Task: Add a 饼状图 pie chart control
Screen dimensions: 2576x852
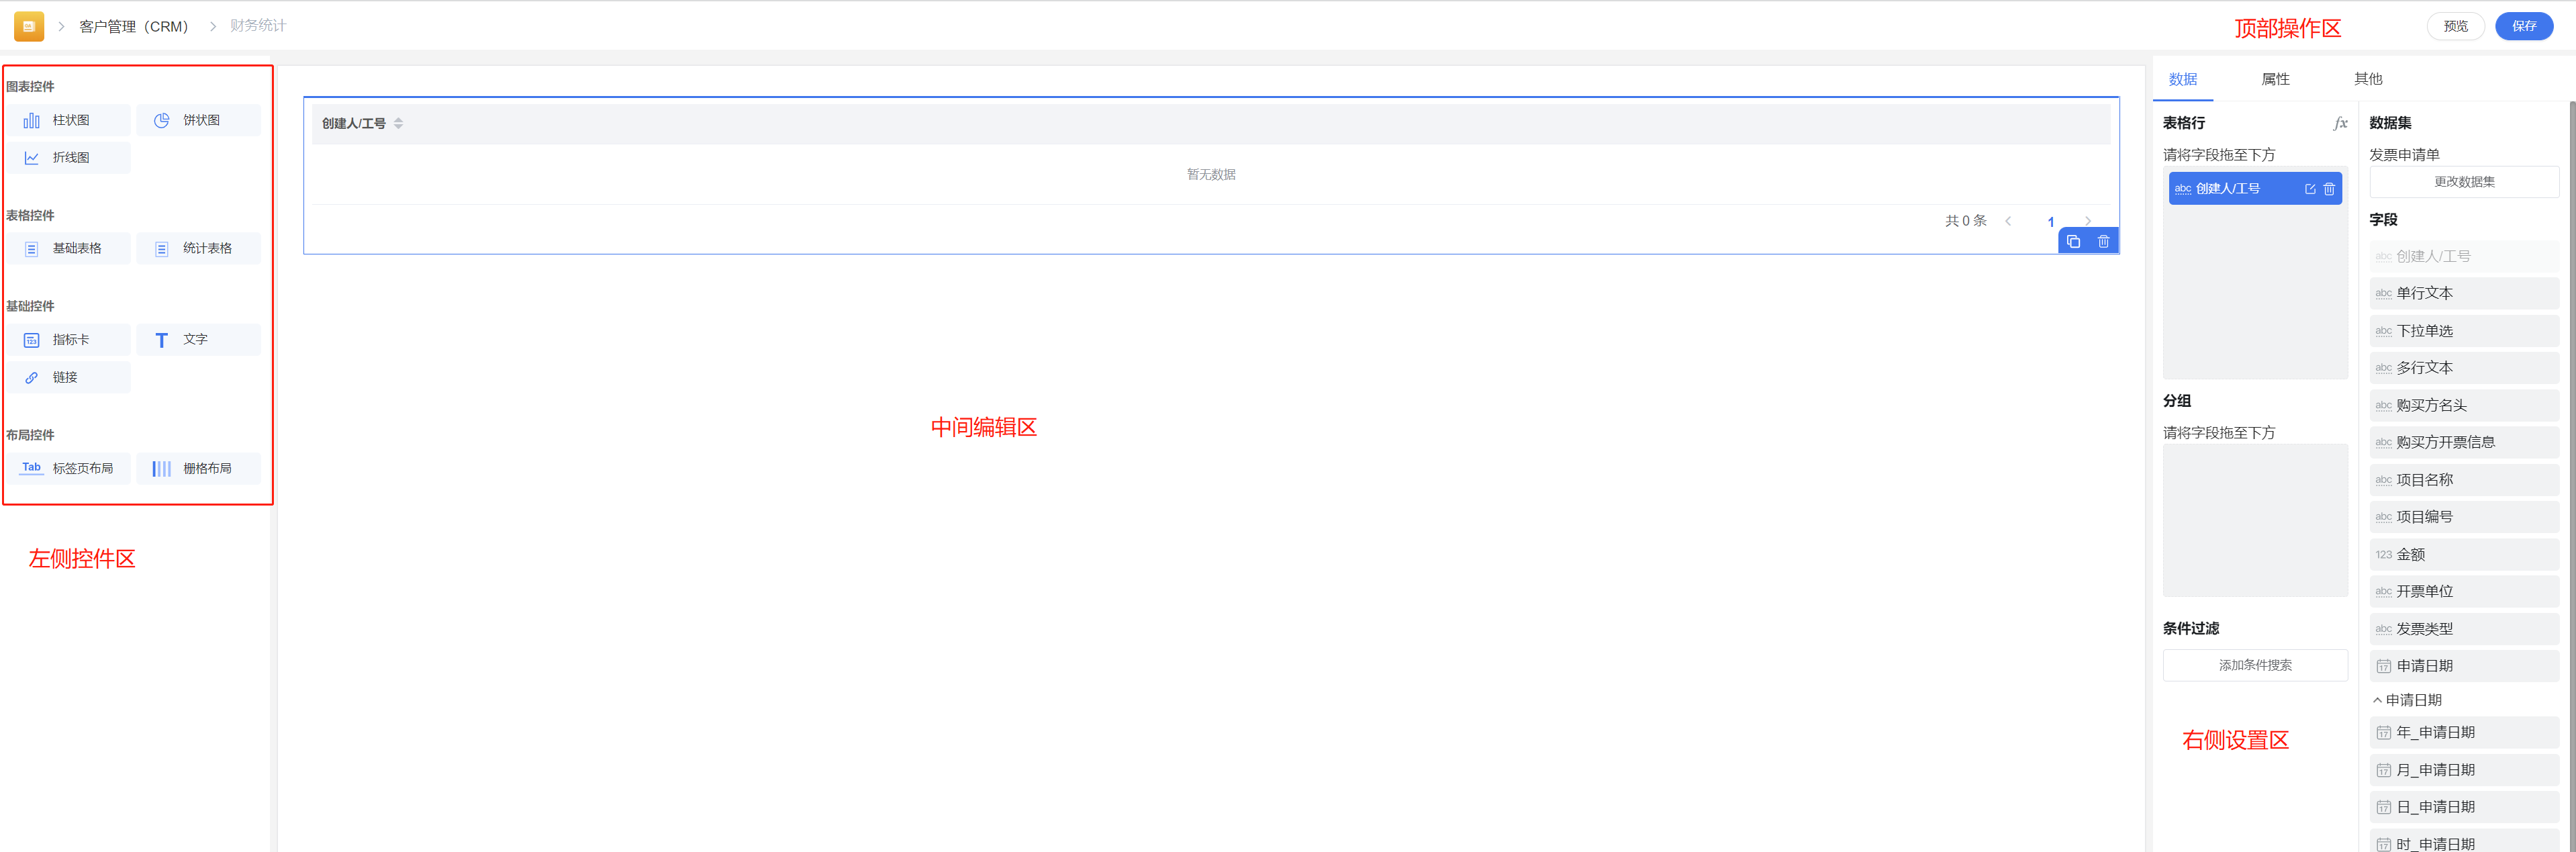Action: (x=199, y=120)
